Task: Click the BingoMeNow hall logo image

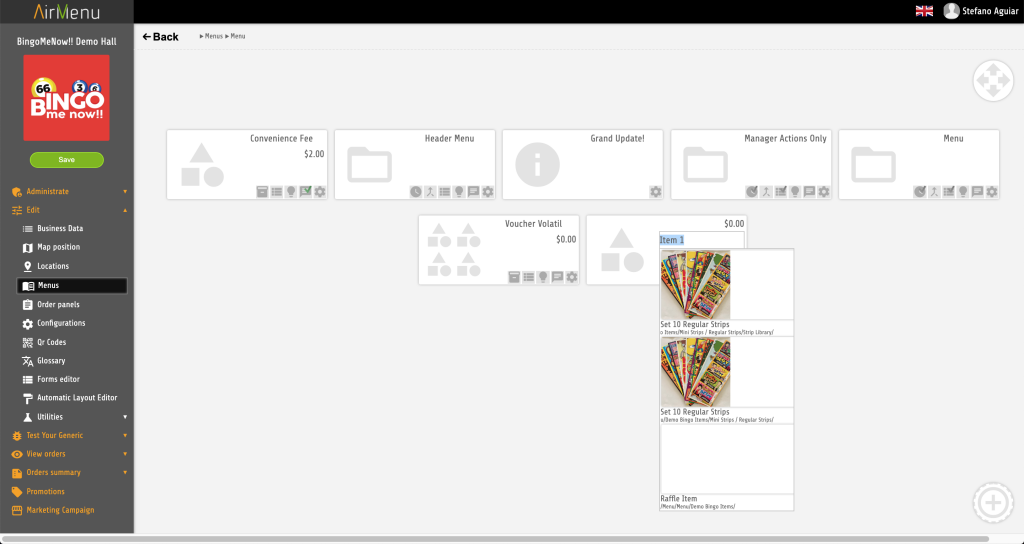Action: (67, 98)
